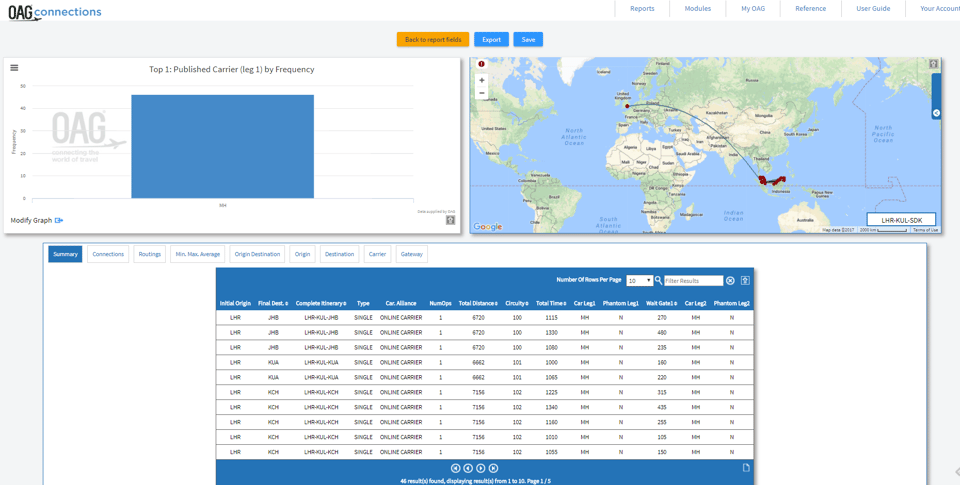Click the Initial Origin column header
The height and width of the screenshot is (485, 960).
coord(235,303)
